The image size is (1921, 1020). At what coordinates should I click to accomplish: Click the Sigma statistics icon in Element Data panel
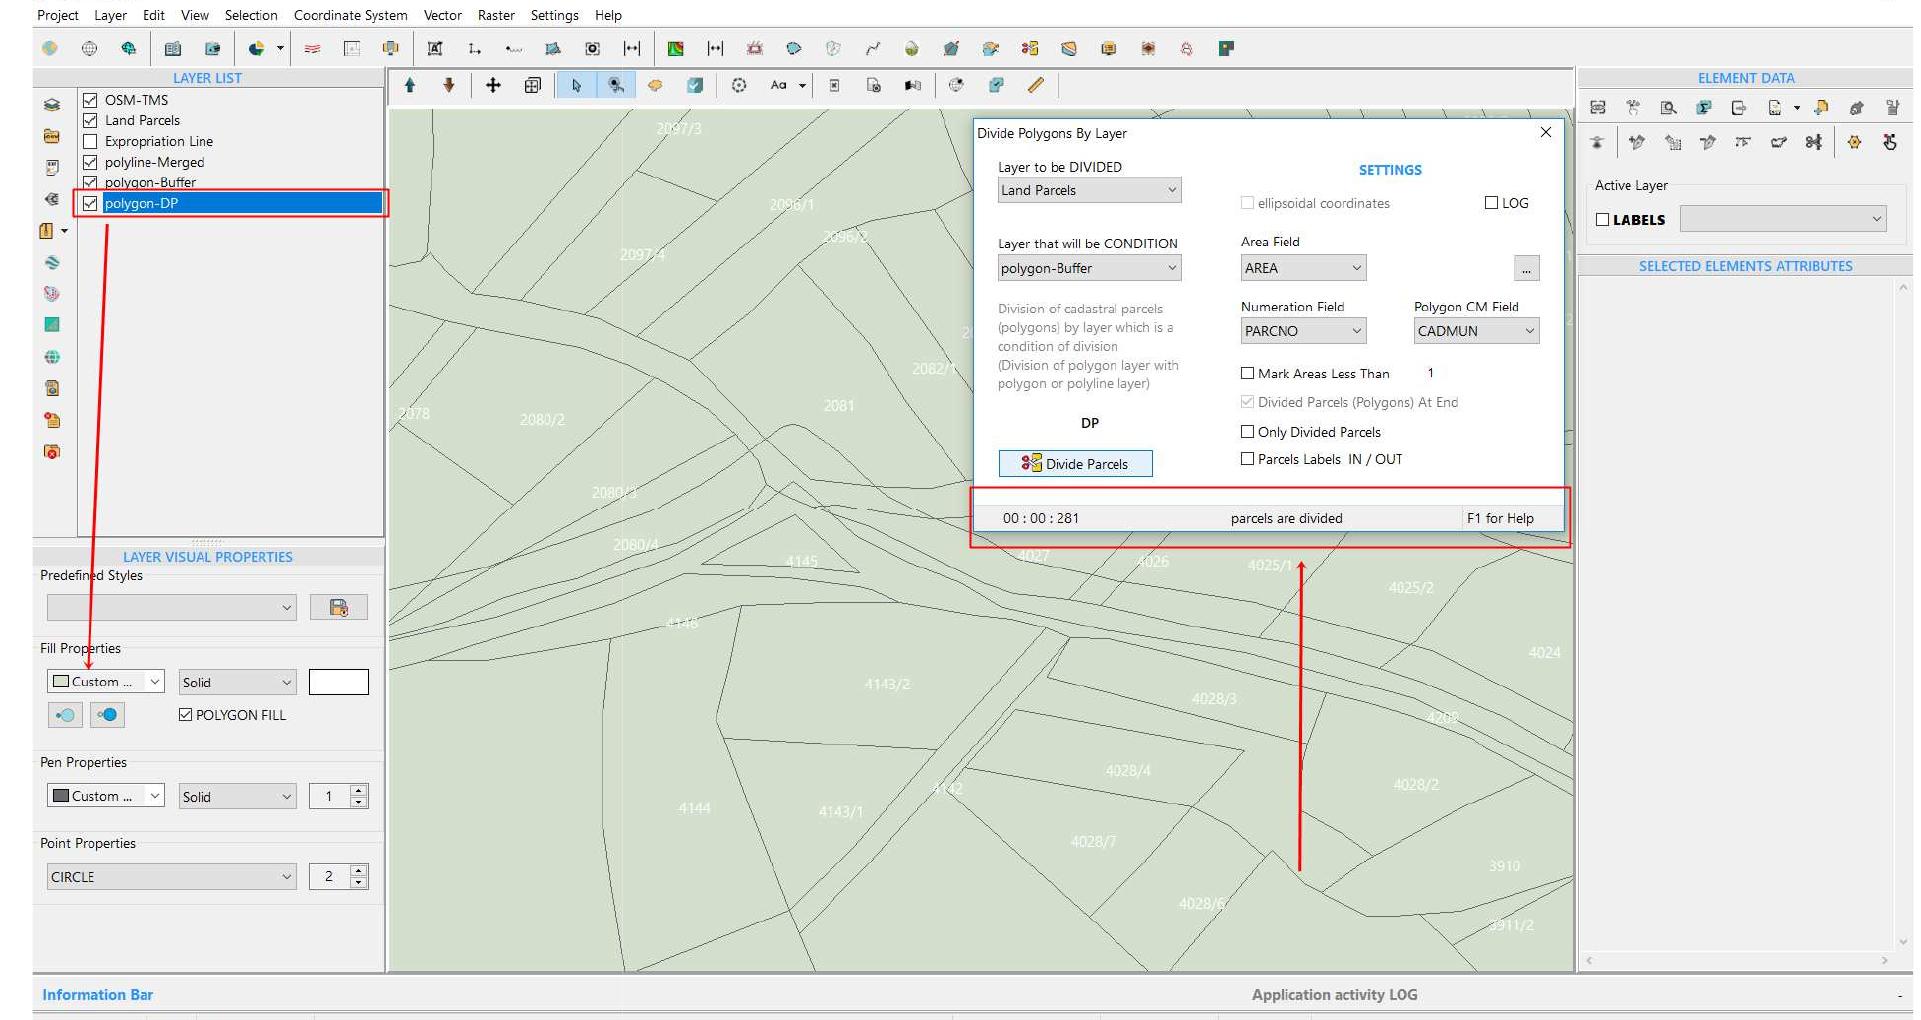pyautogui.click(x=1704, y=108)
